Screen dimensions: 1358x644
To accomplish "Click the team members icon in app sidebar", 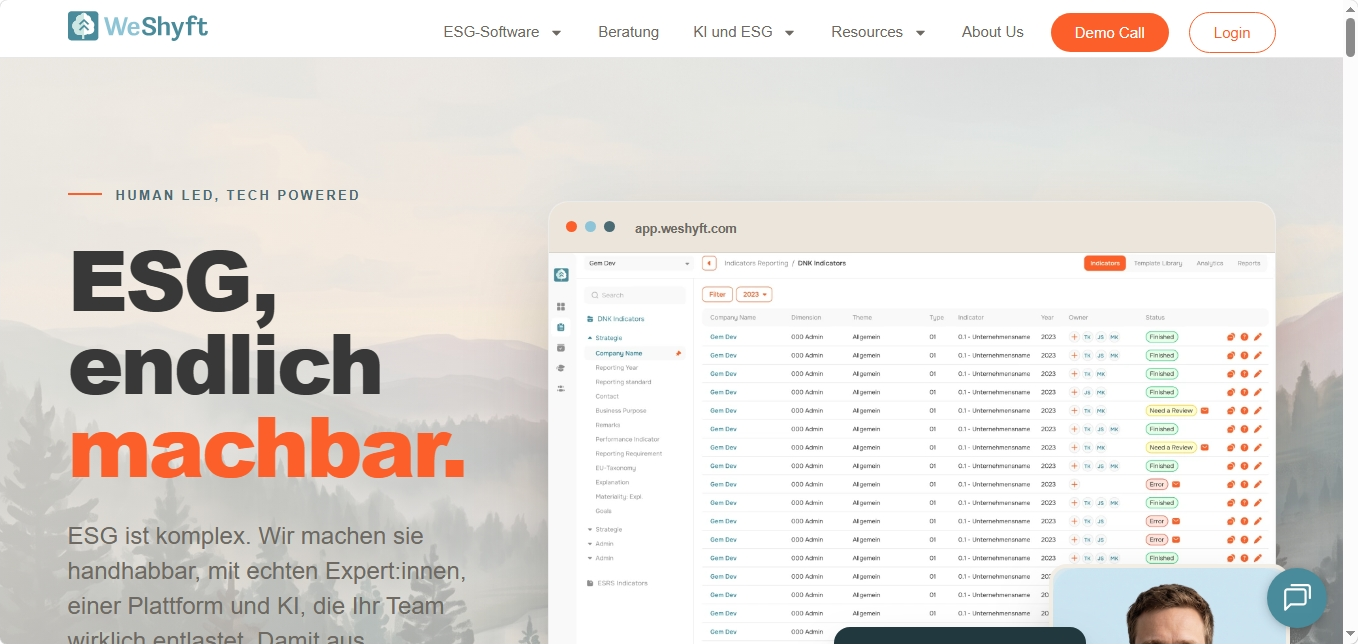I will pyautogui.click(x=561, y=388).
